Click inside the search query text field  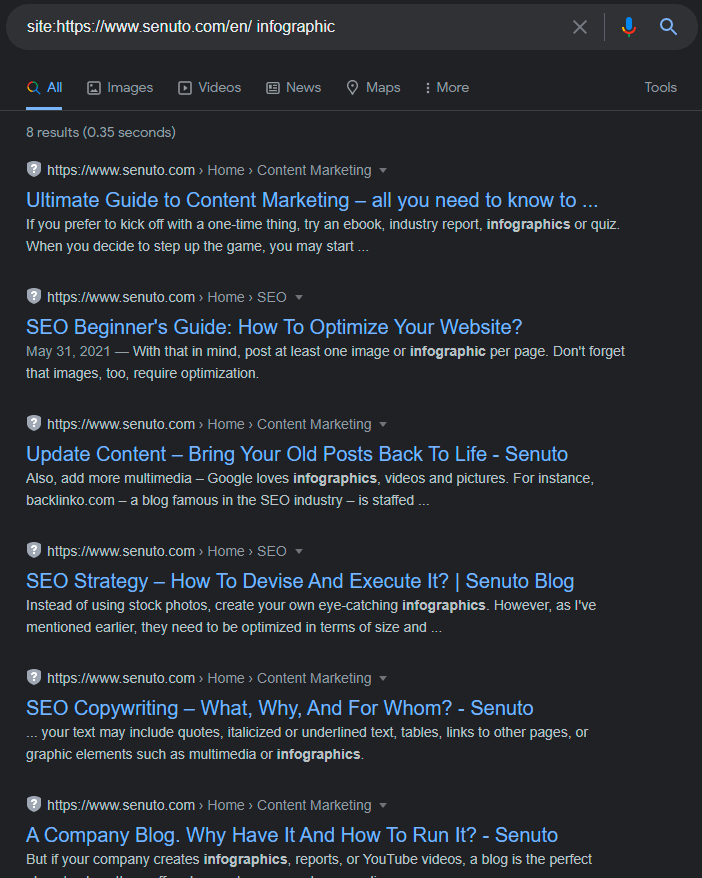pos(291,27)
